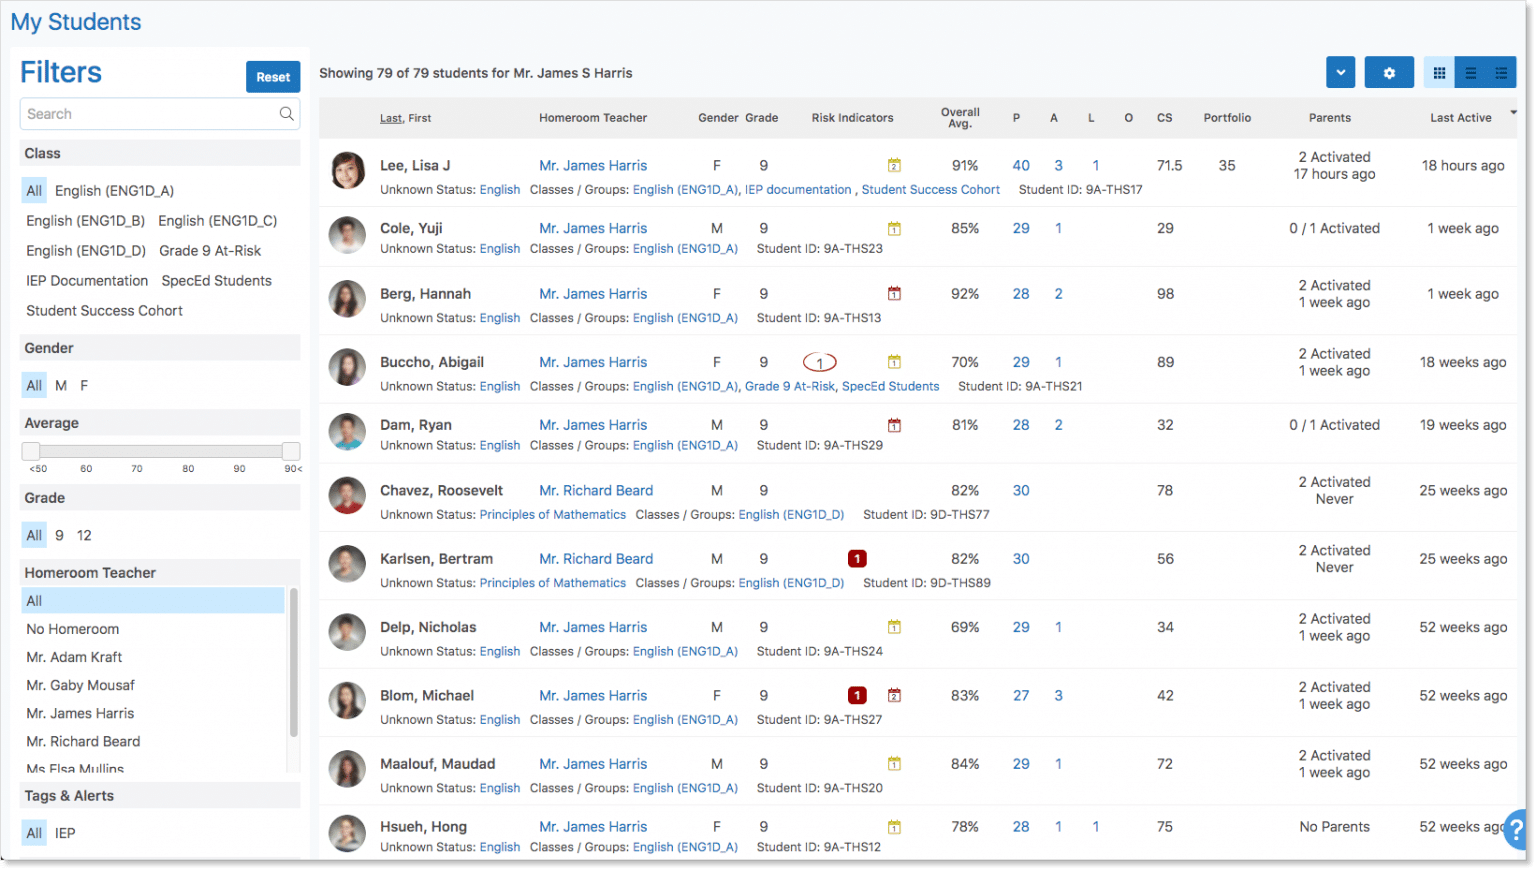Click Abigail Buccho's circled risk indicator

pos(819,363)
